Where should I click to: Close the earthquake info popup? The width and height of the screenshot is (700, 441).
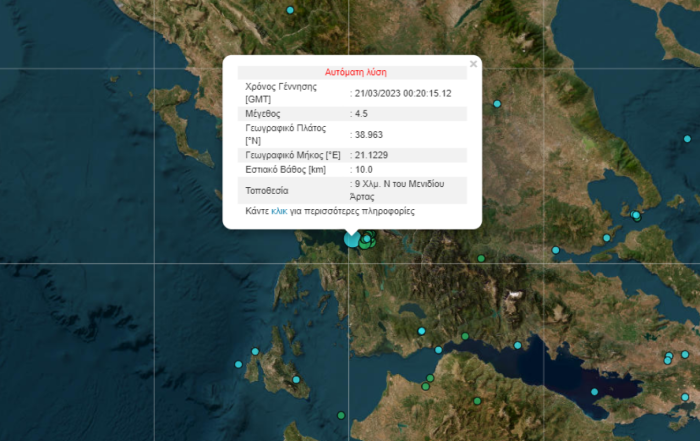point(473,64)
